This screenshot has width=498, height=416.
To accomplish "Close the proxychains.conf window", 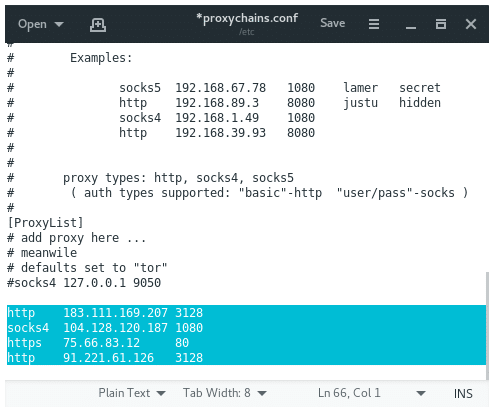I will (471, 24).
